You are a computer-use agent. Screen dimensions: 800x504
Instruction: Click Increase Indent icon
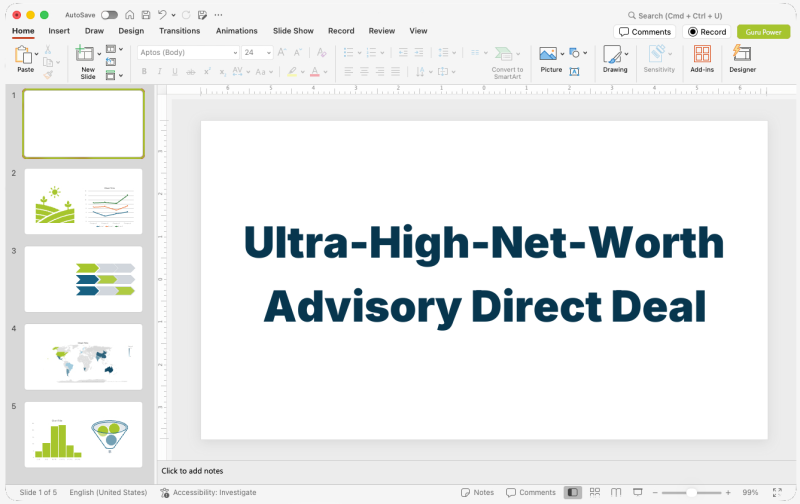click(419, 52)
